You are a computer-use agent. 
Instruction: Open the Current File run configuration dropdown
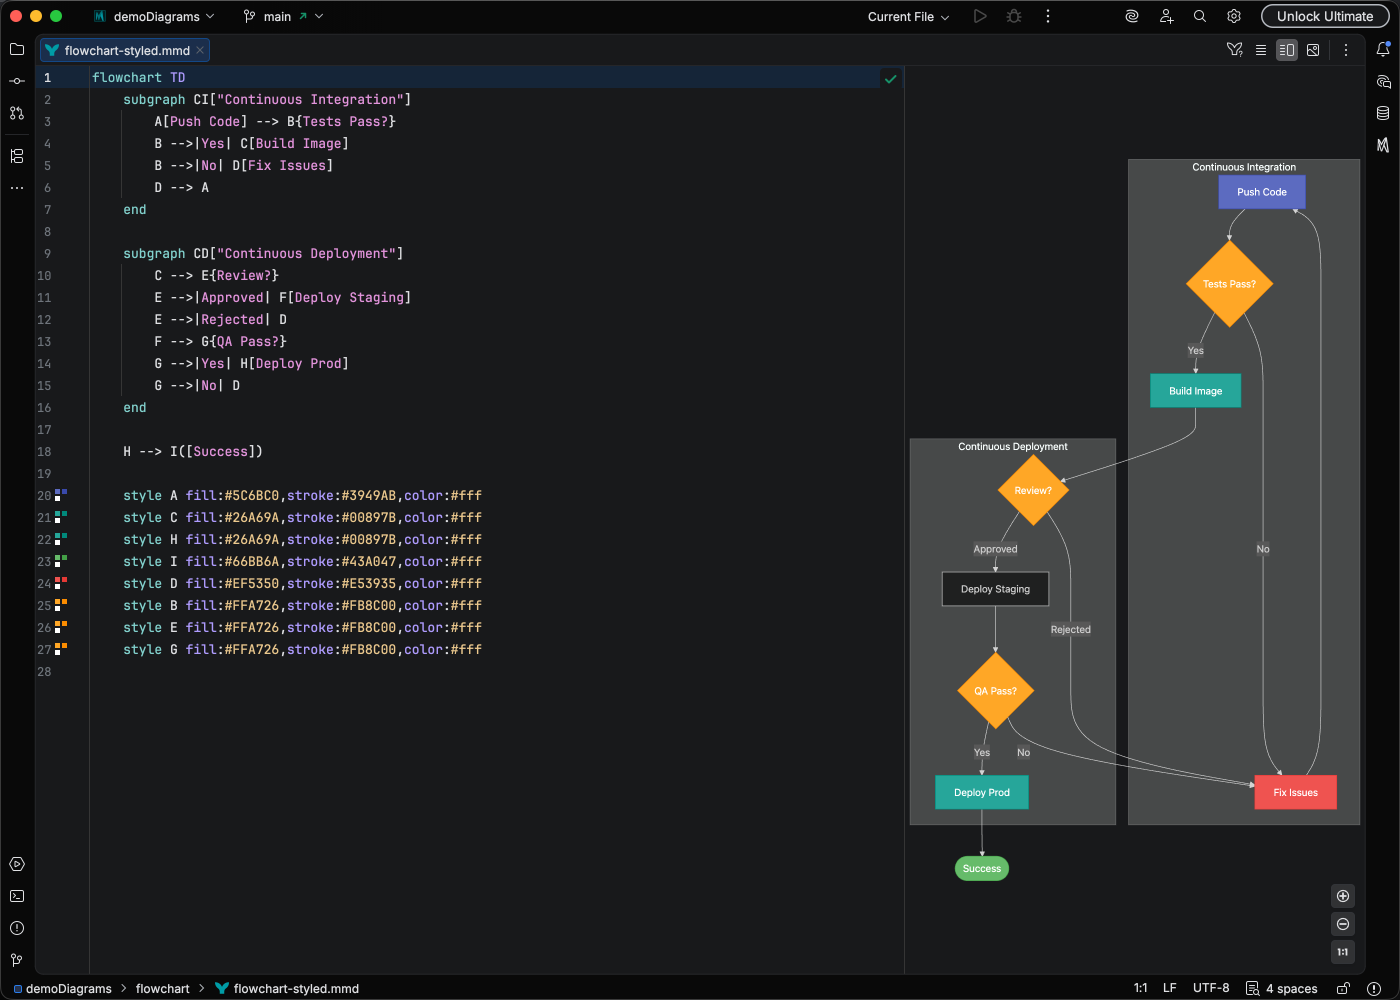pyautogui.click(x=908, y=17)
